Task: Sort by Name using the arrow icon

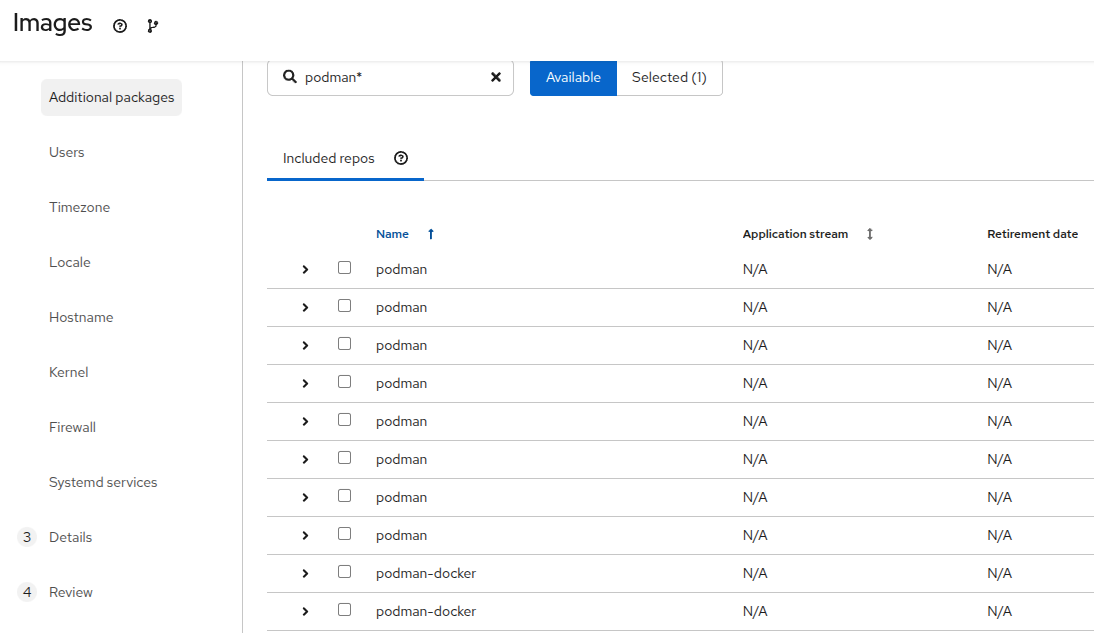Action: coord(431,234)
